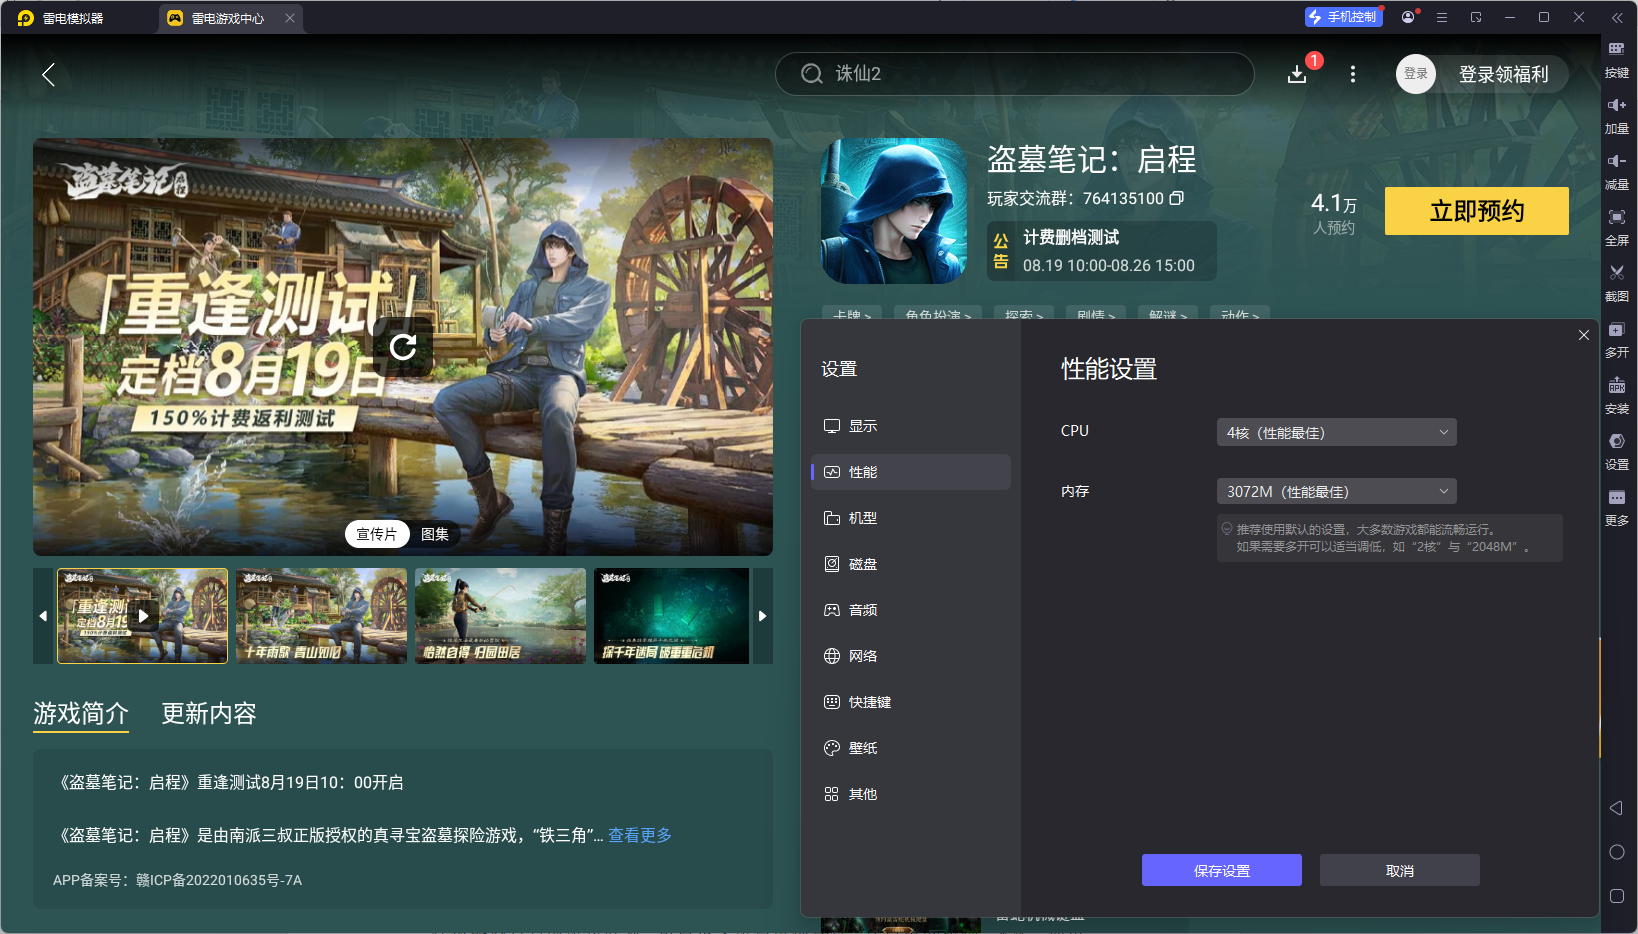Open 磁盘 disk settings
1638x934 pixels.
pos(911,564)
